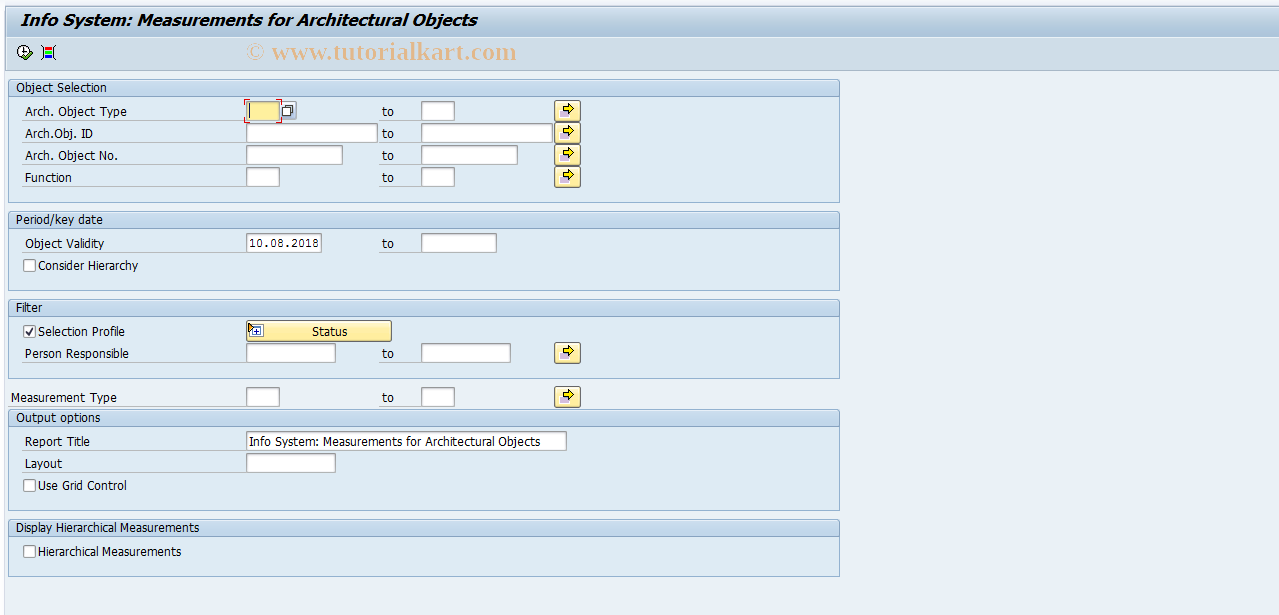Focus the Arch. Object Type from field
Screen dimensions: 1279x615
[x=263, y=111]
